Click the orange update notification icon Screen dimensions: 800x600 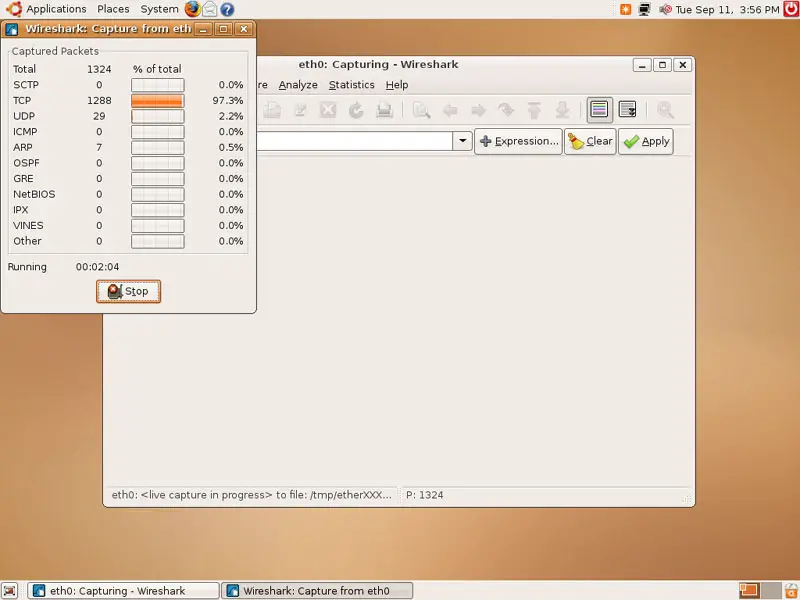point(626,9)
